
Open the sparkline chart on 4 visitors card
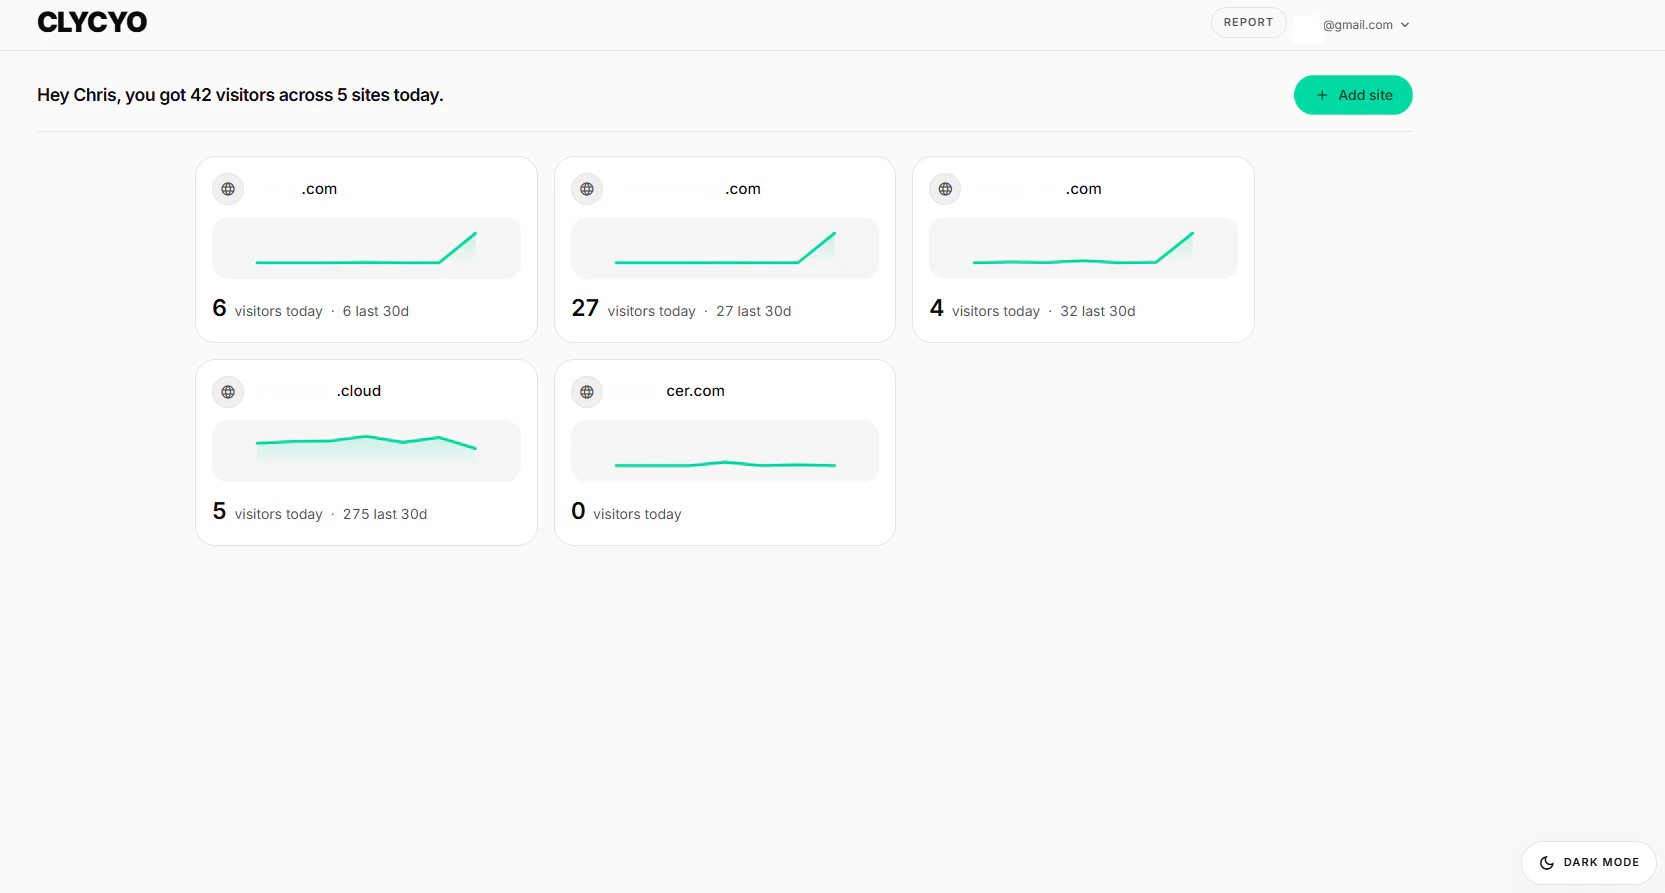1083,248
